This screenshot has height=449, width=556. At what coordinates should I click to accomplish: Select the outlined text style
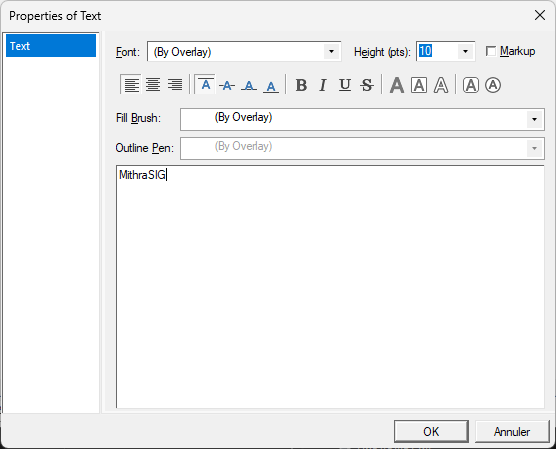[x=441, y=85]
